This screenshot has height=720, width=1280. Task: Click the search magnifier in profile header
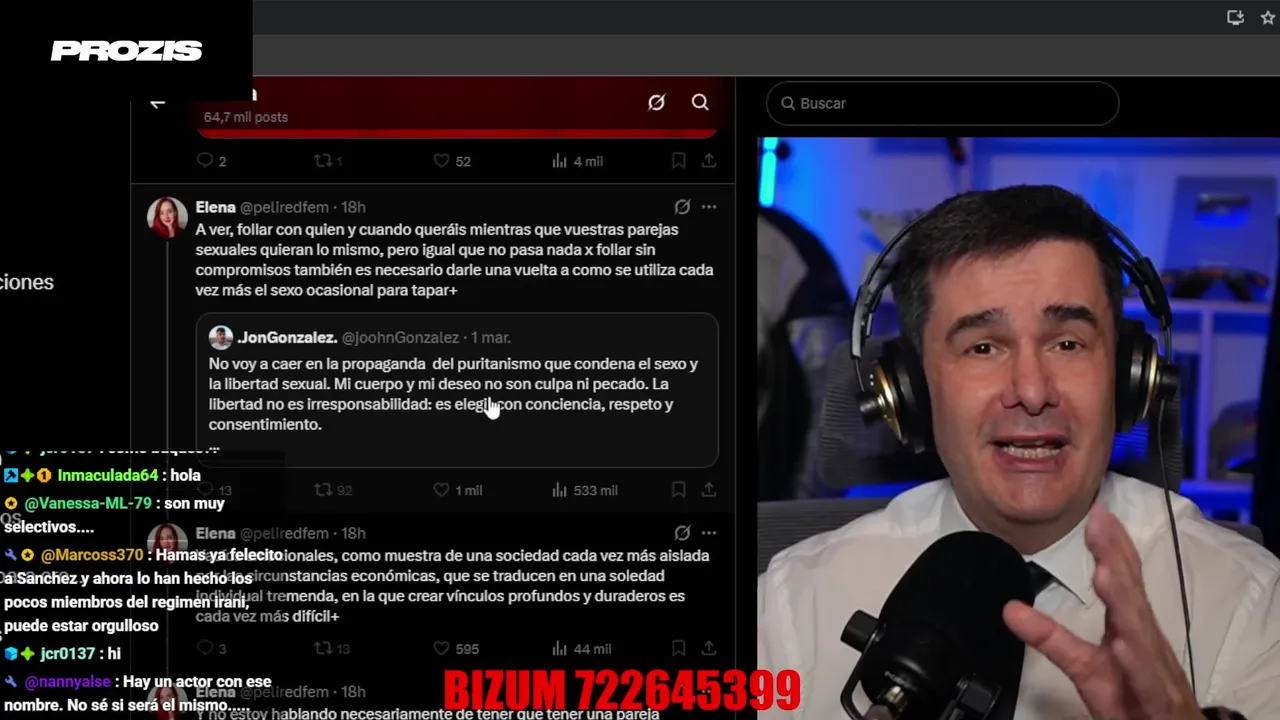coord(700,102)
